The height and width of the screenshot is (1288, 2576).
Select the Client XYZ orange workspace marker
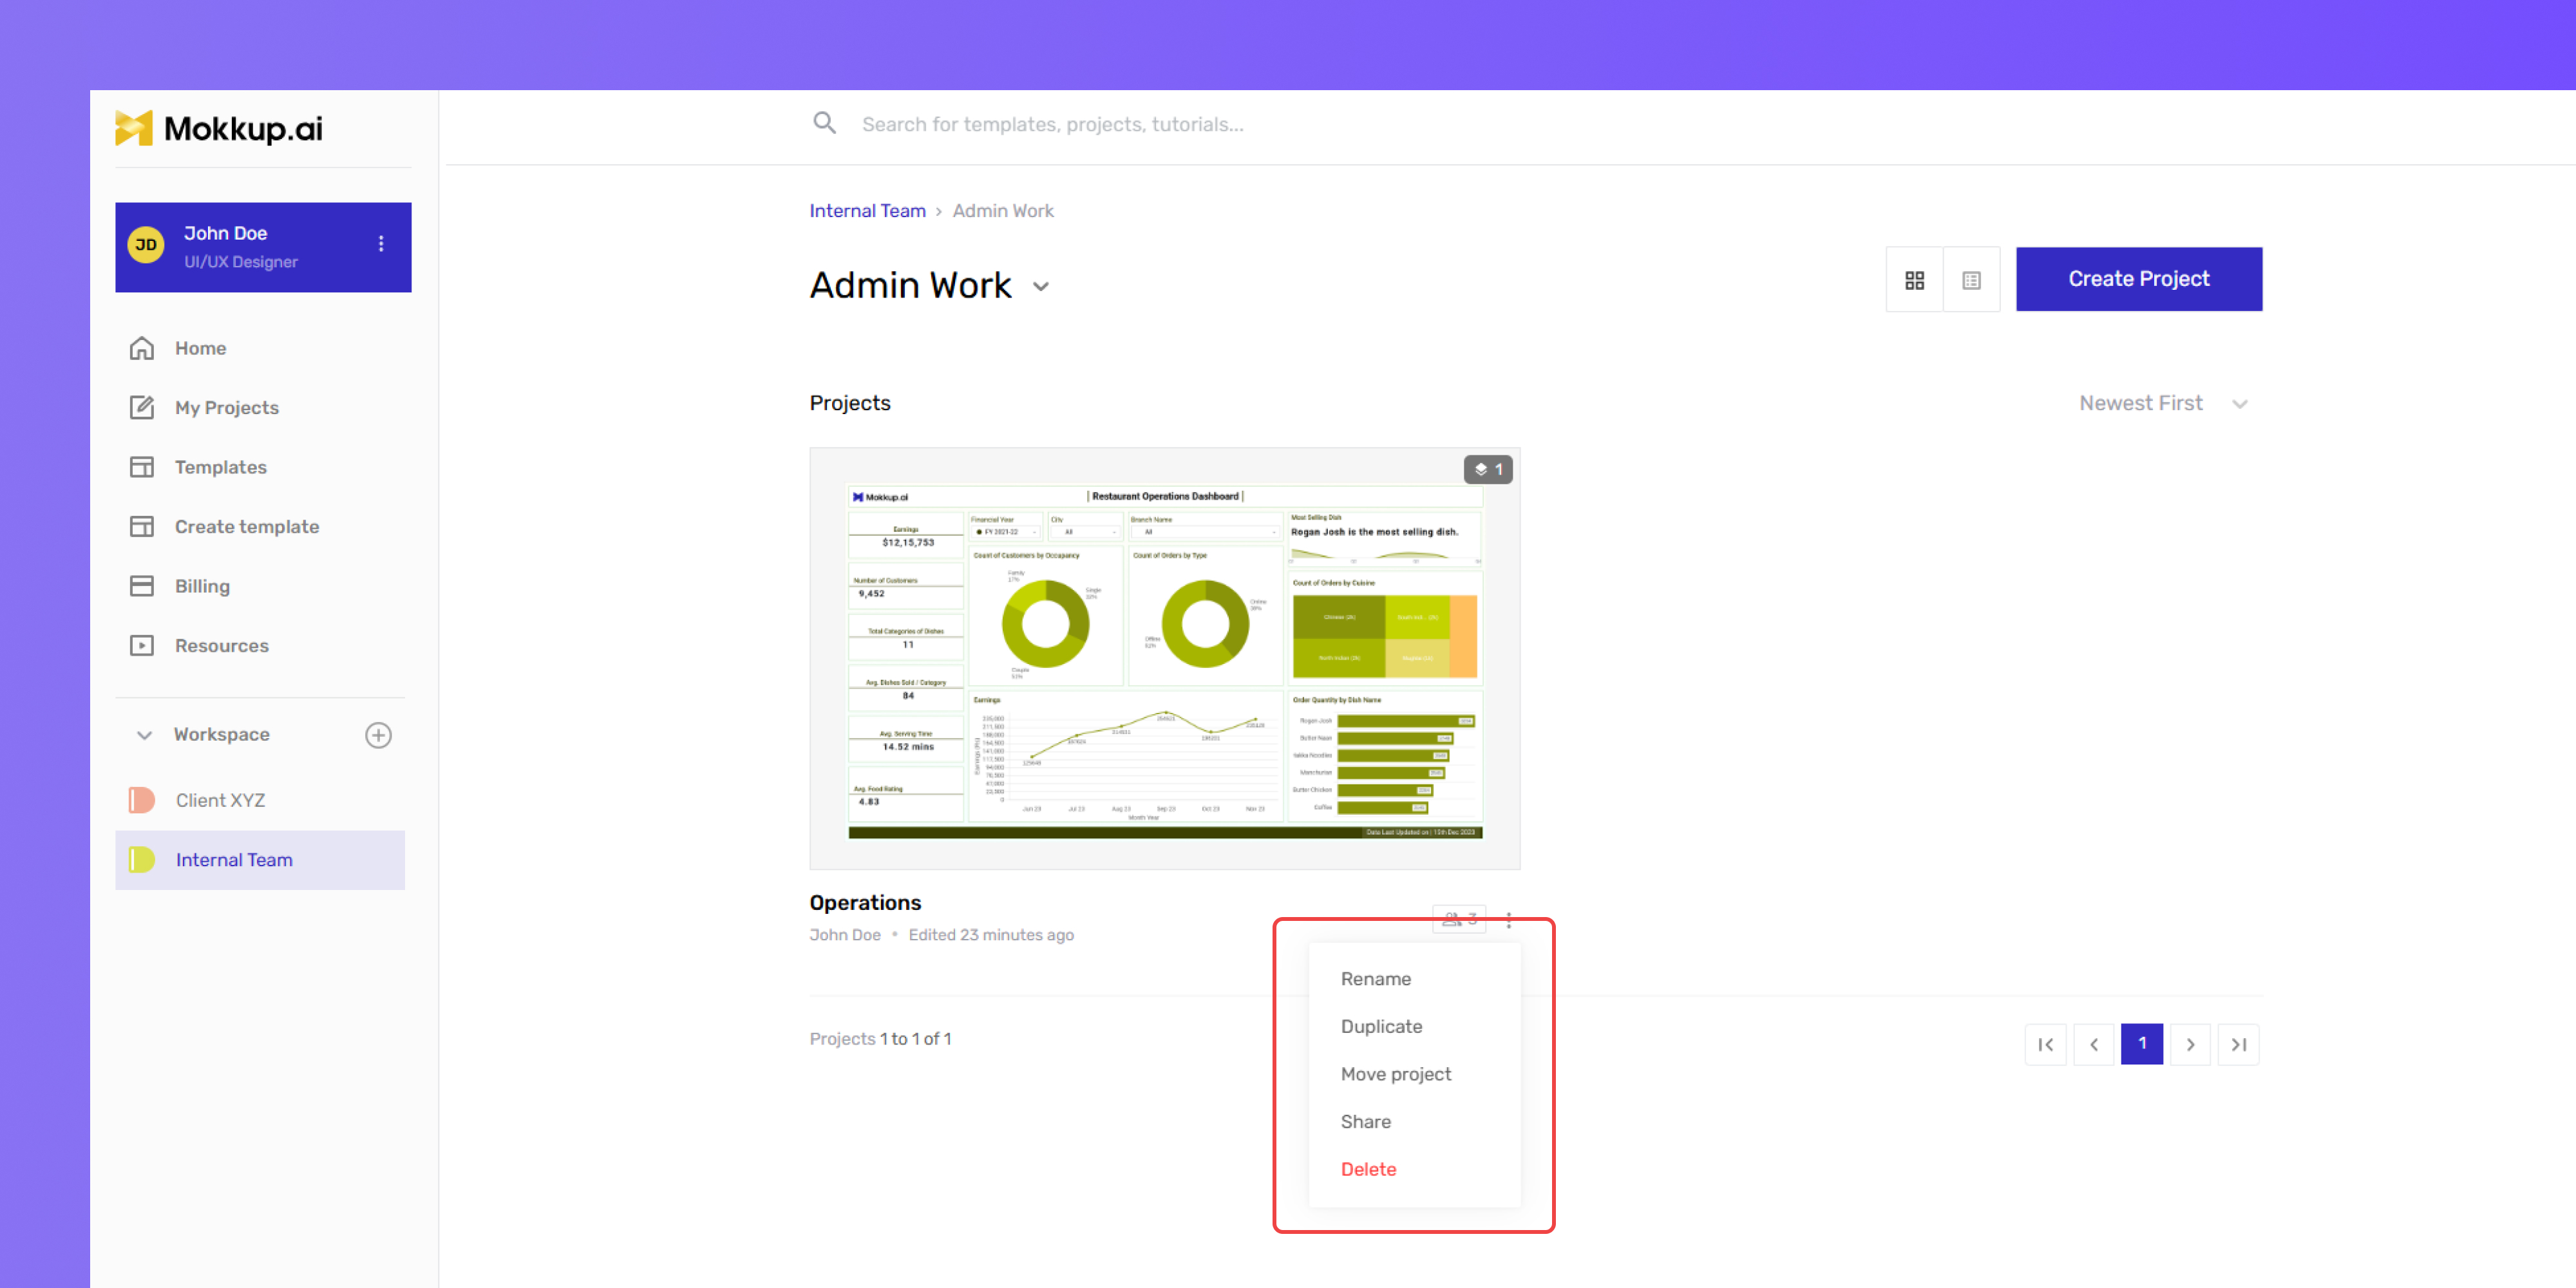pyautogui.click(x=142, y=800)
